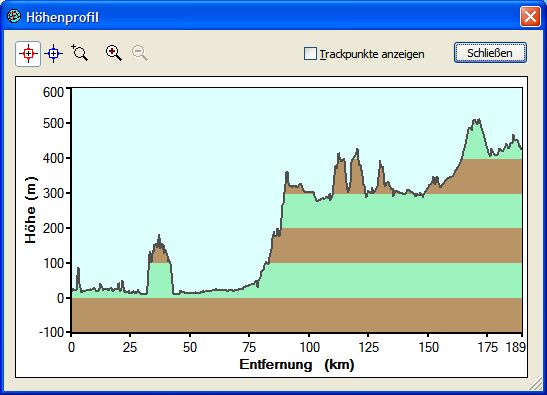The image size is (547, 395).
Task: Enable the Trackpunkte anzeigen checkbox
Action: [x=310, y=54]
